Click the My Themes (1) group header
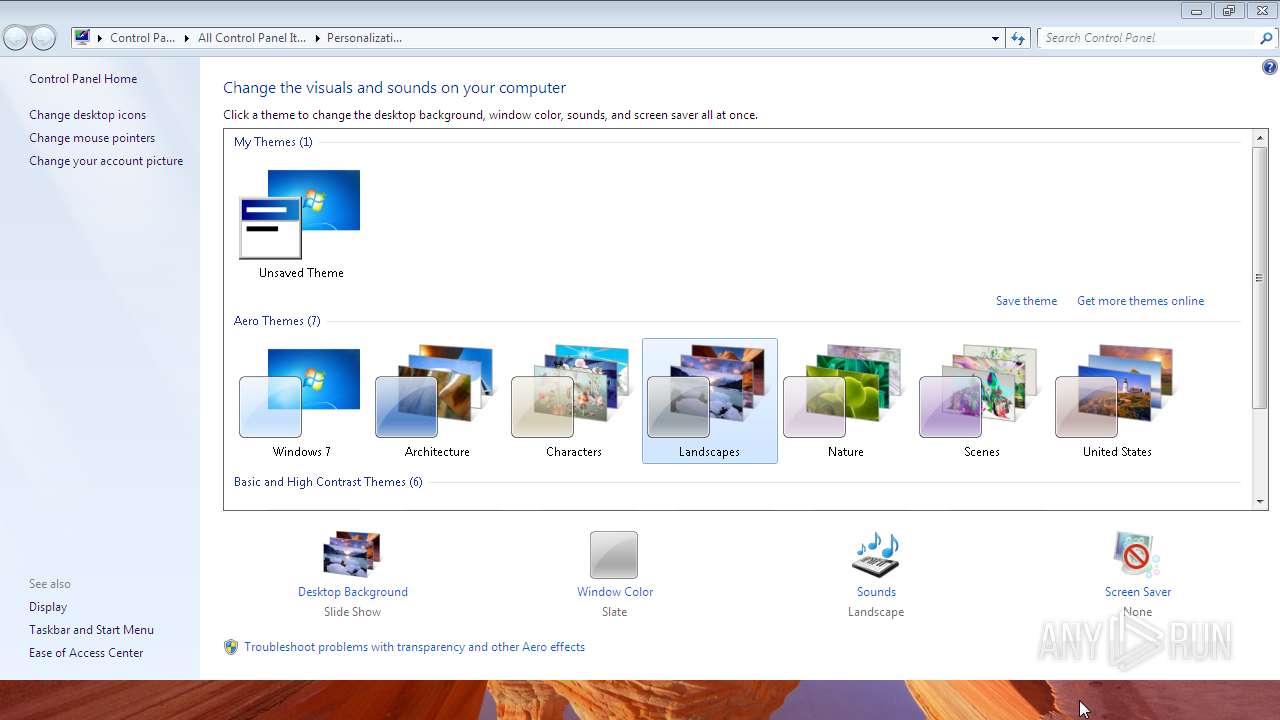 pyautogui.click(x=273, y=142)
